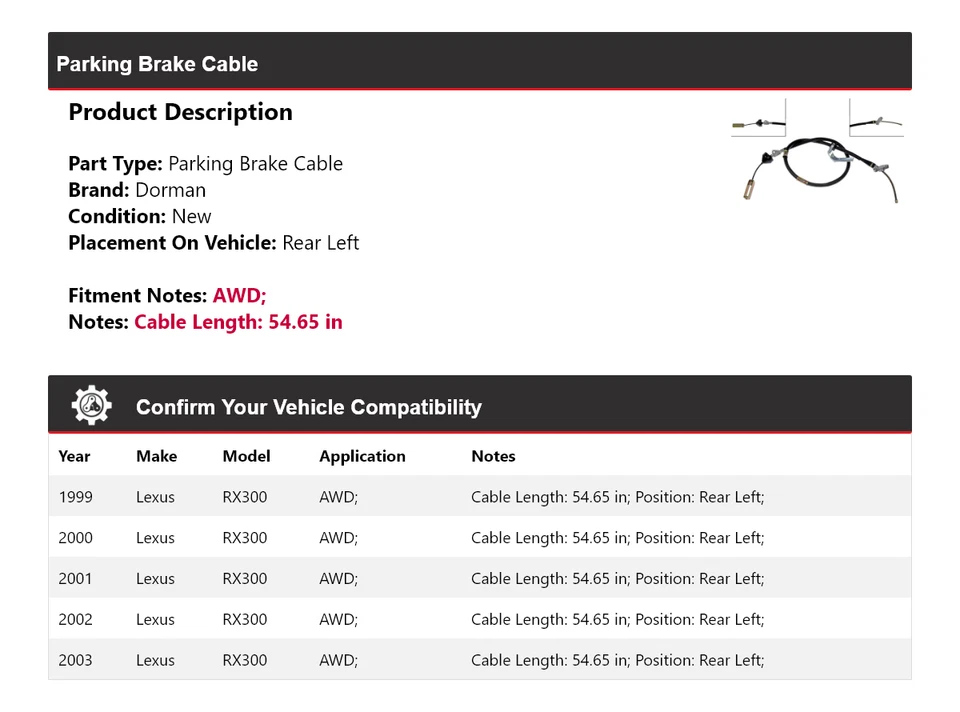
Task: Click the red Cable Length: 54.65 in note
Action: click(x=238, y=322)
